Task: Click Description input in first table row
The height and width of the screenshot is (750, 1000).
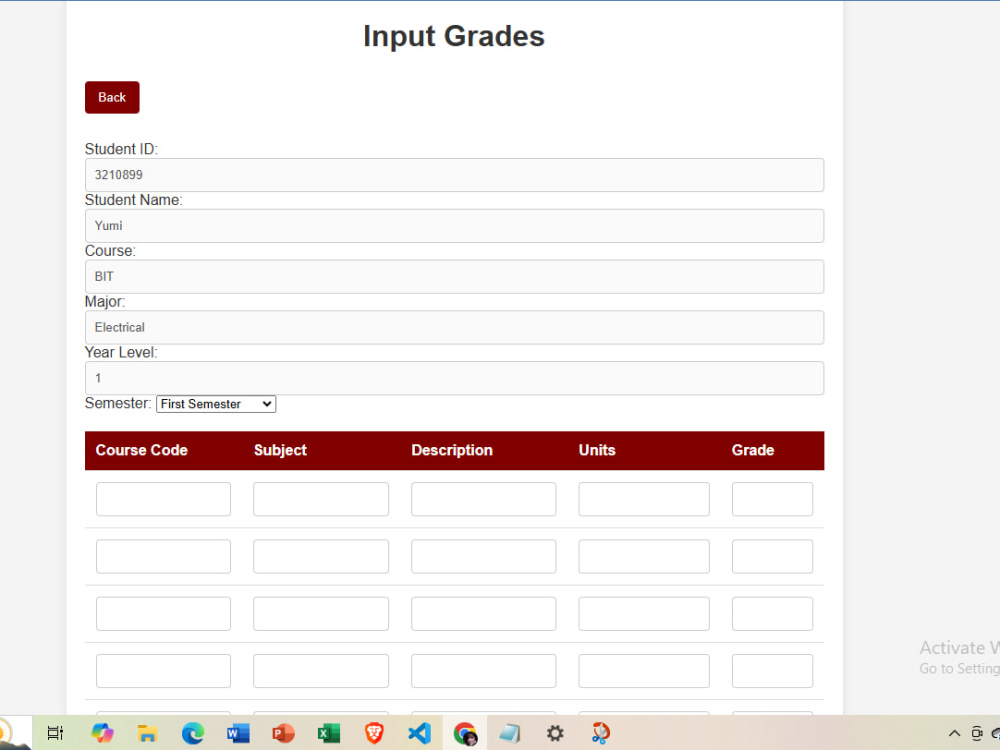Action: point(483,499)
